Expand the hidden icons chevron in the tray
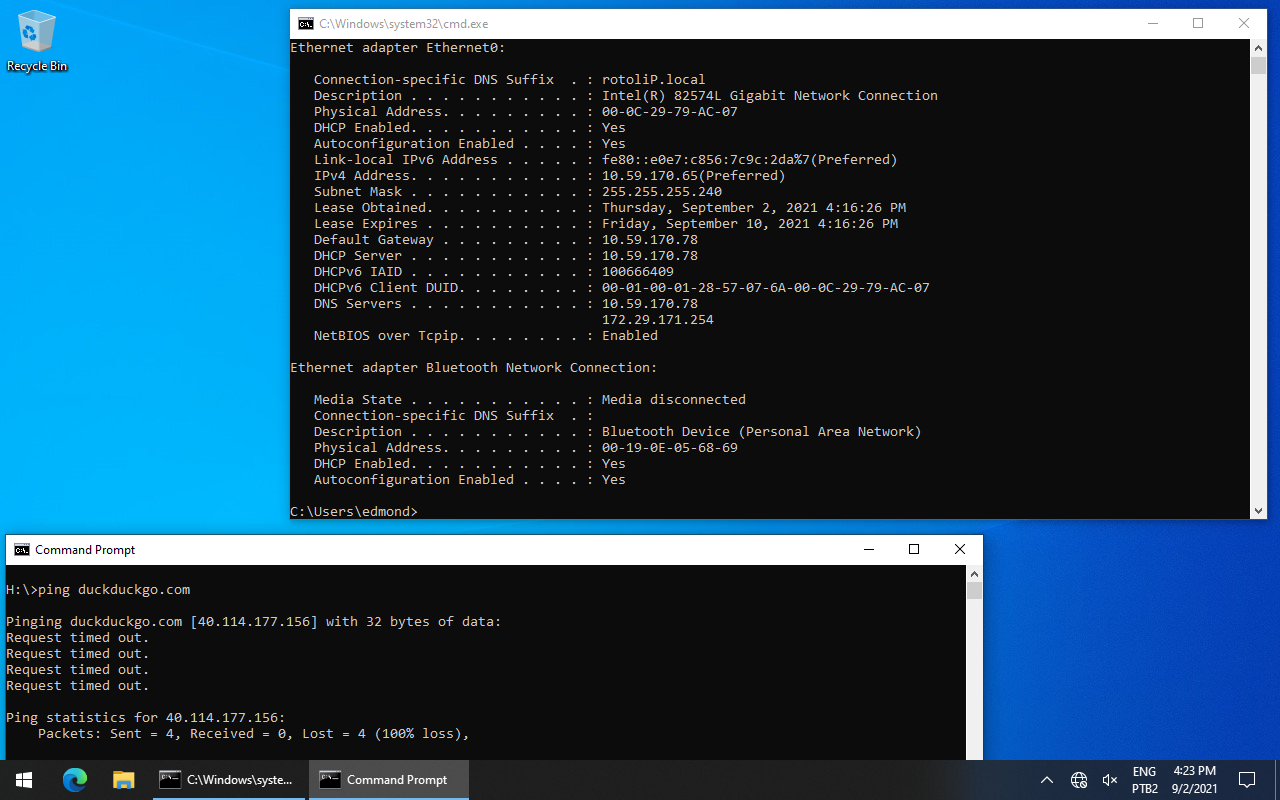 pos(1047,779)
